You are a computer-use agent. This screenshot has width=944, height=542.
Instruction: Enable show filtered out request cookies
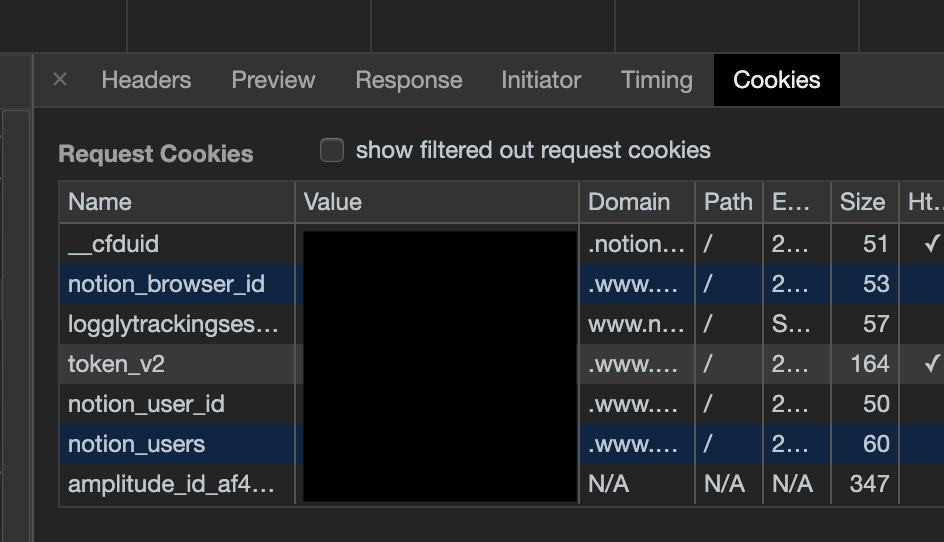coord(332,150)
